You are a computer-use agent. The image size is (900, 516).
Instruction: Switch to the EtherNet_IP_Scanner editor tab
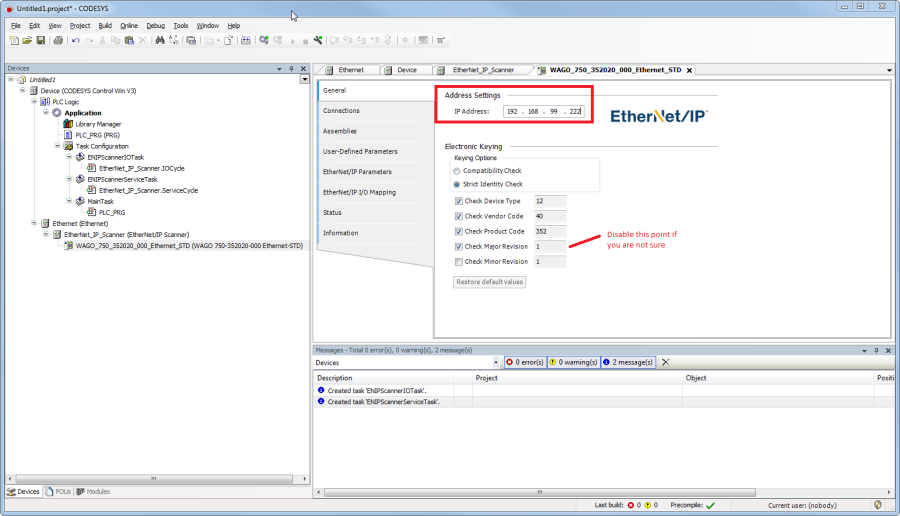coord(483,70)
